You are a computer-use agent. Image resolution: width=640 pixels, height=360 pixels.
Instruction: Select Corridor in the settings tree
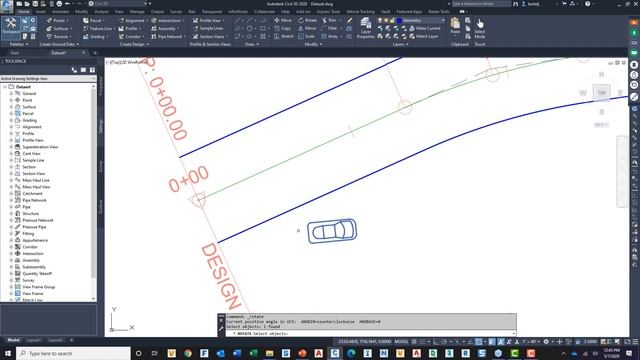click(x=30, y=247)
